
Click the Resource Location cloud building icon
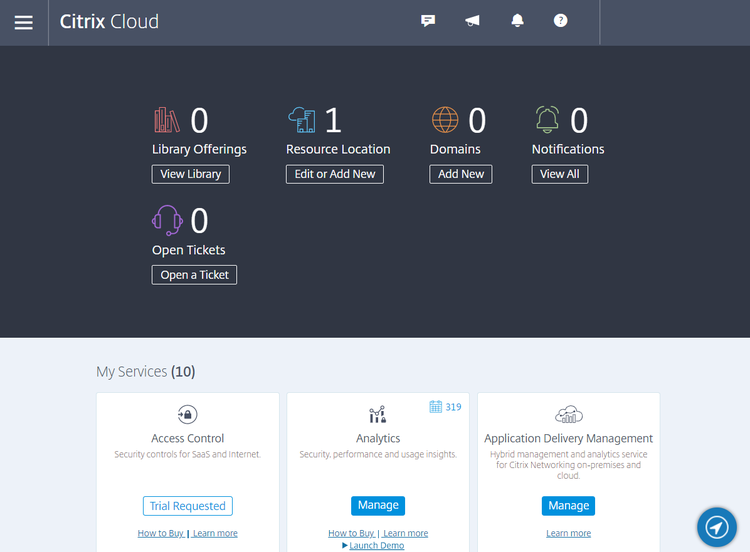302,120
